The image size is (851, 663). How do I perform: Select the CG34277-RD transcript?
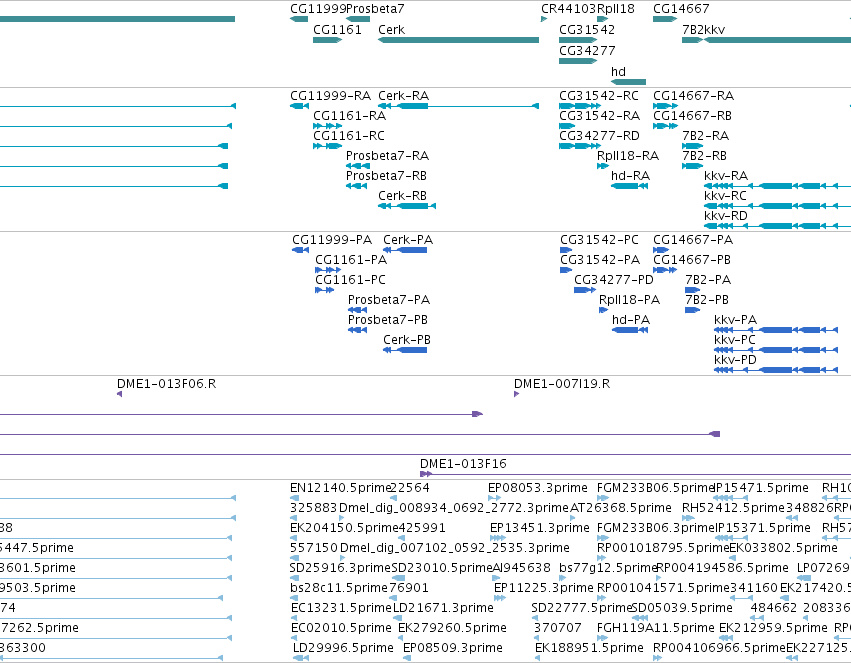[580, 146]
